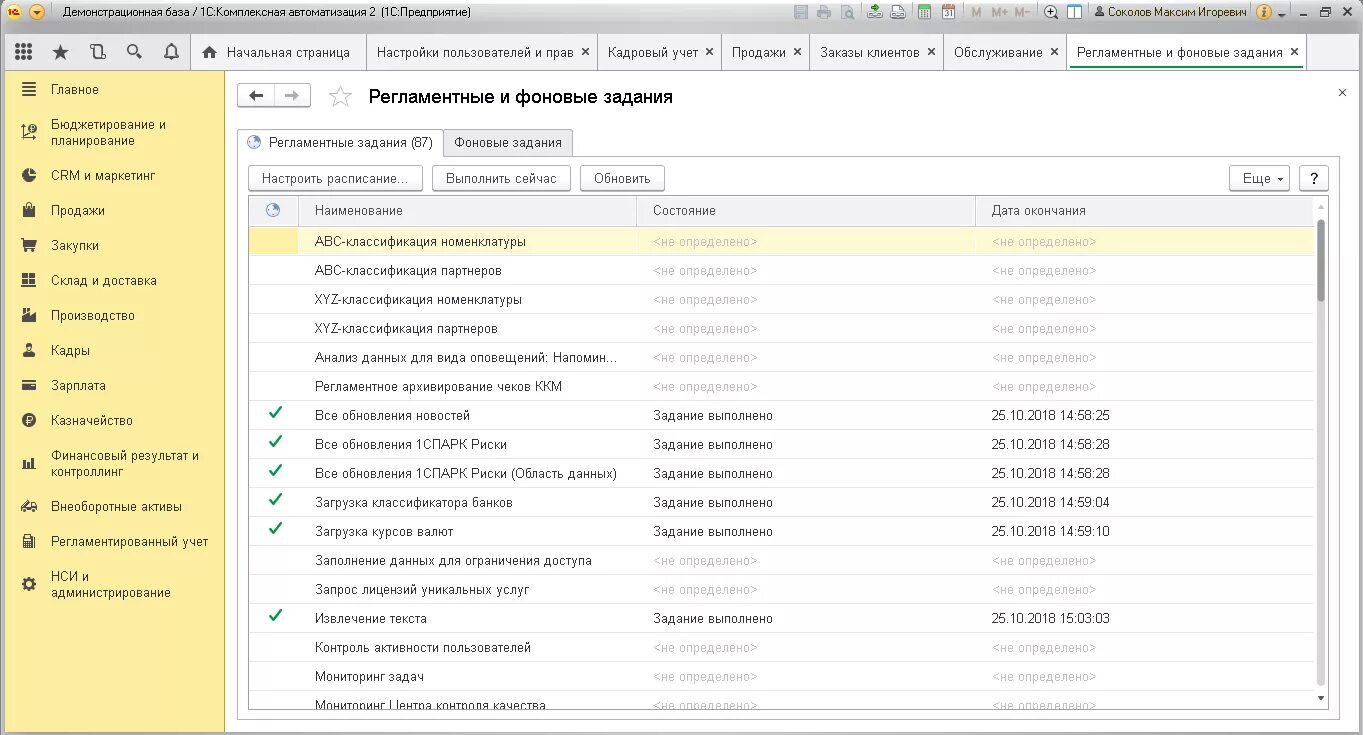
Task: Go forward with the right arrow
Action: [x=292, y=95]
